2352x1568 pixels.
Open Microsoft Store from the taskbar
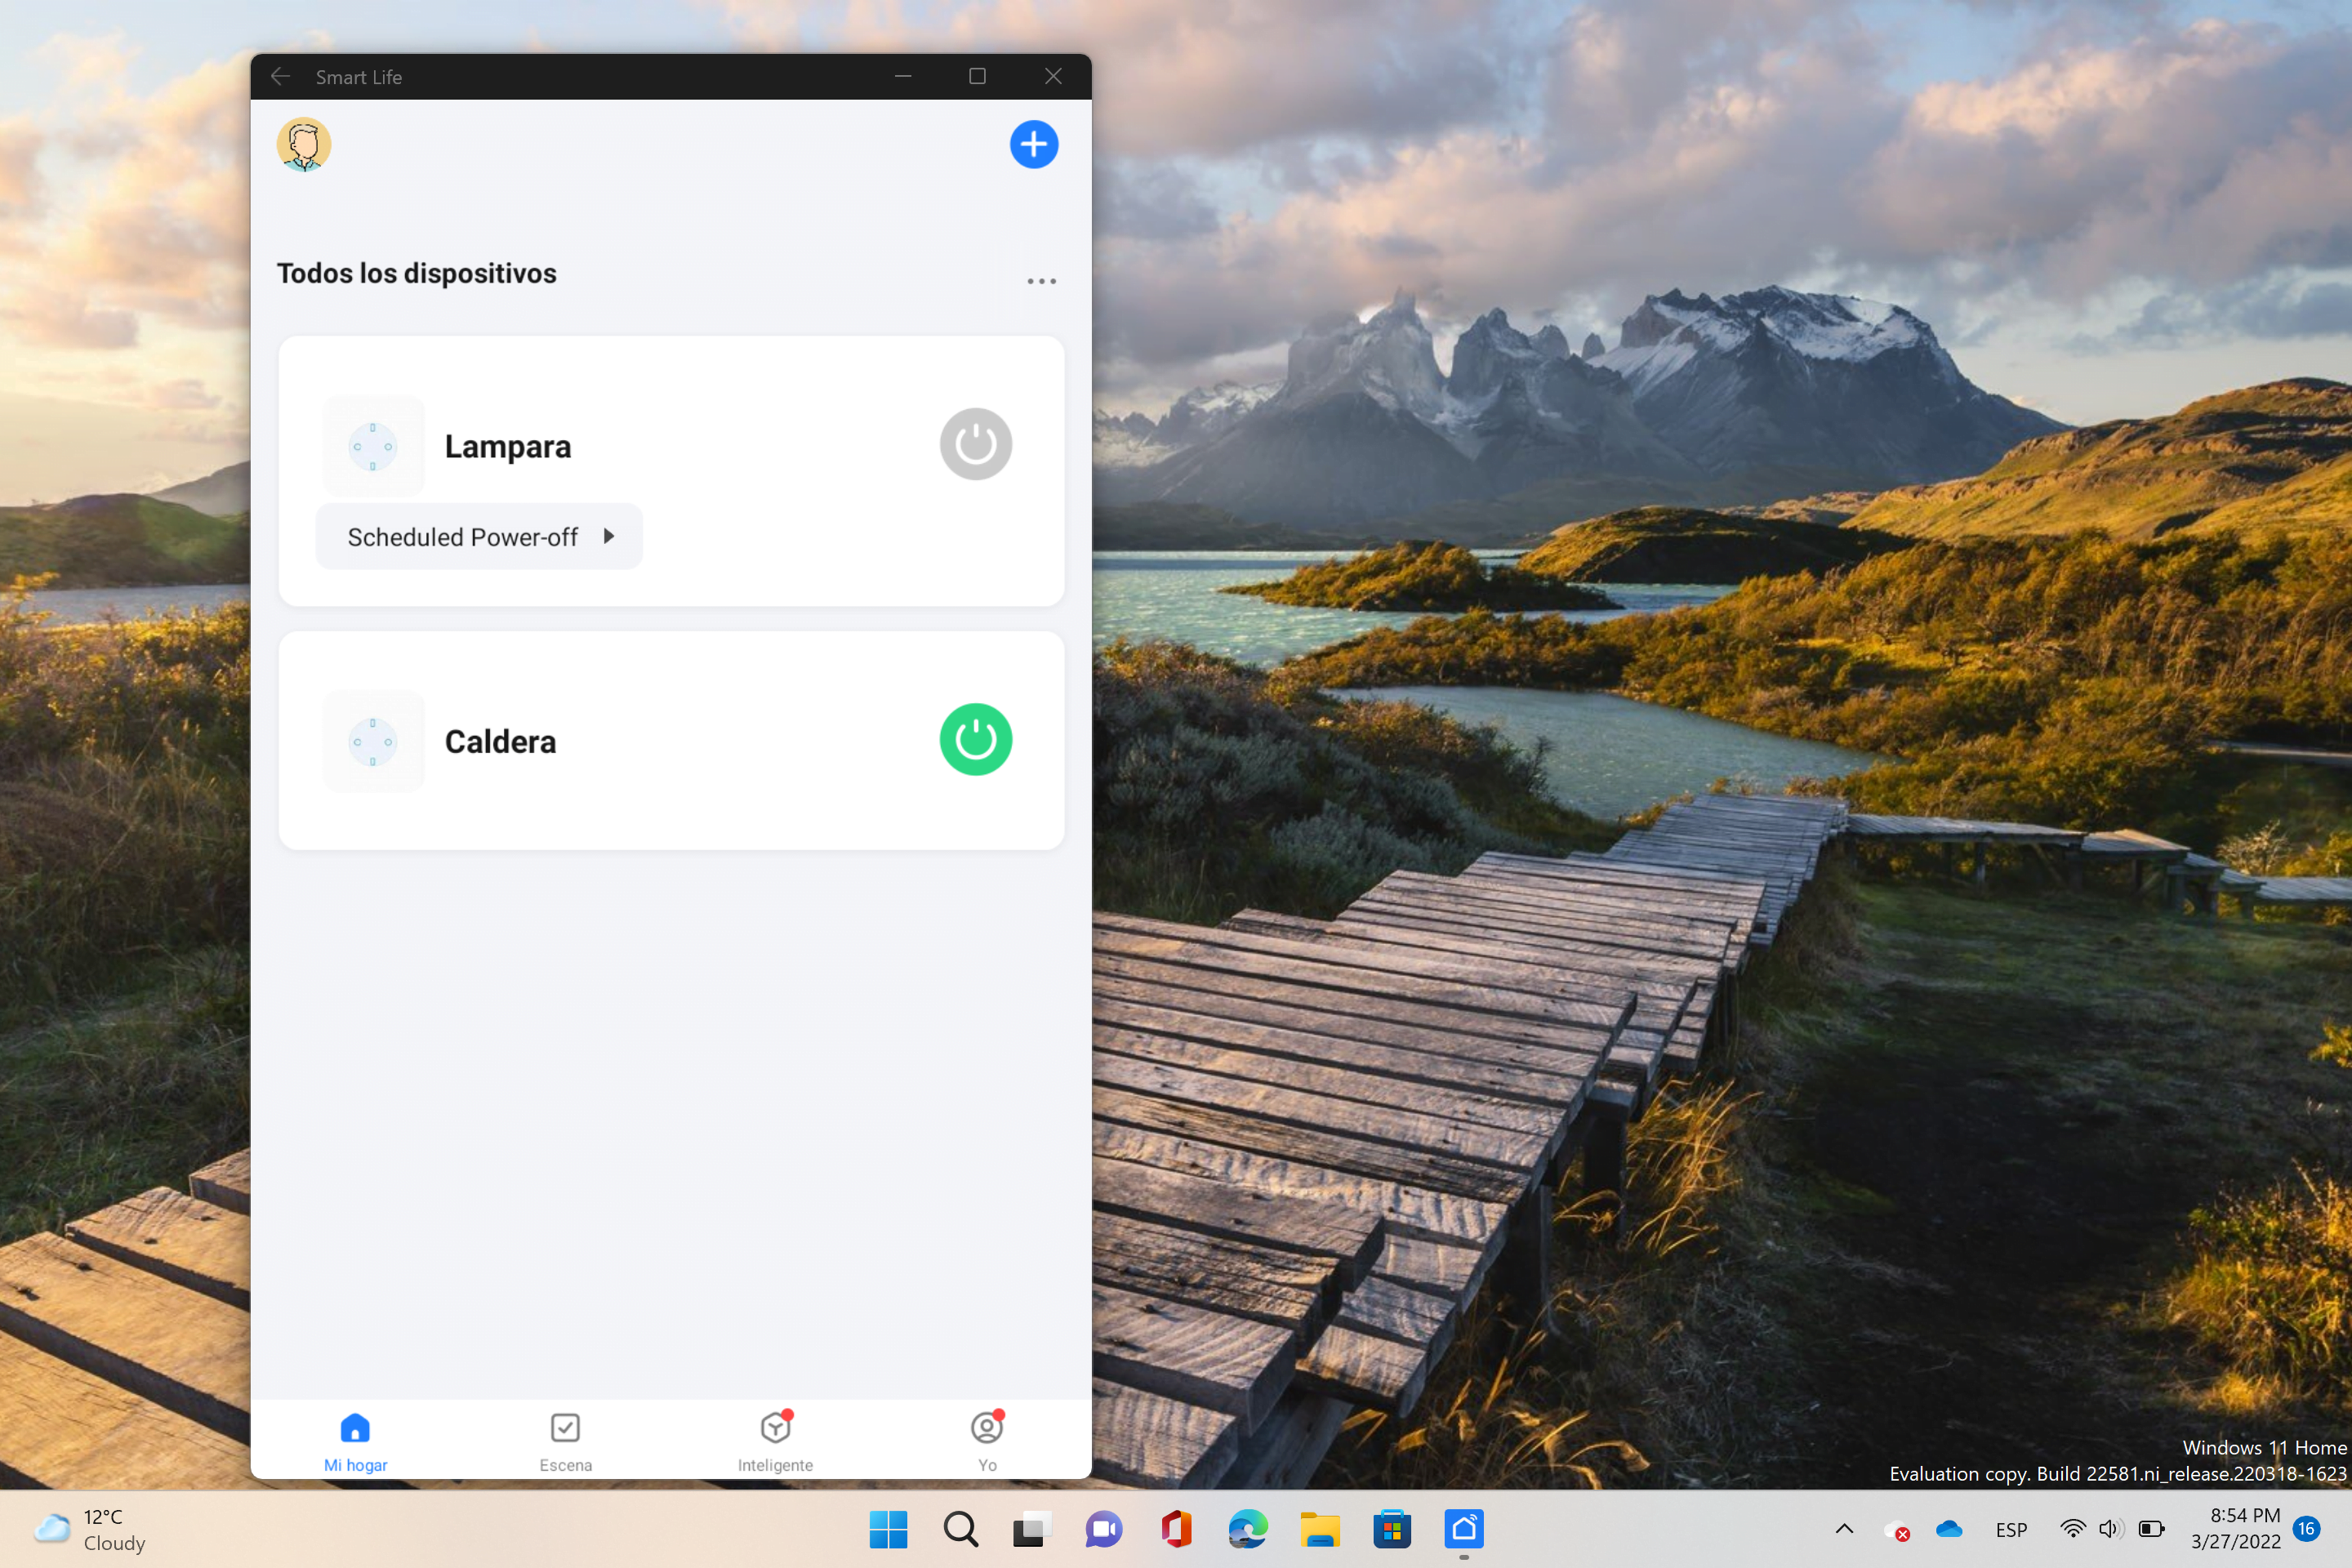[x=1391, y=1529]
